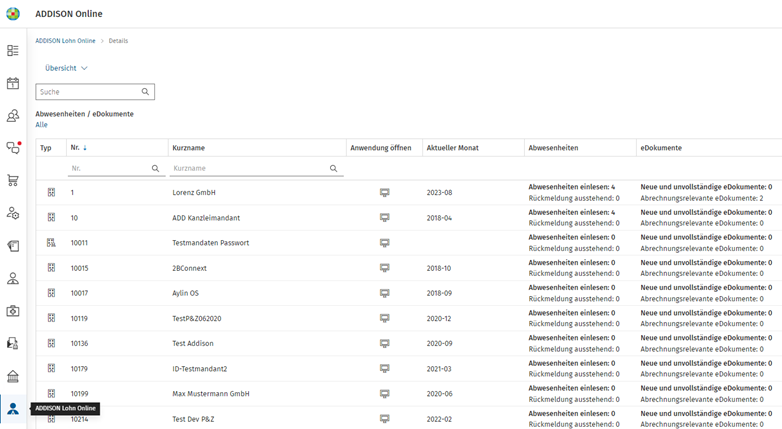Select the ADD Kanzleimandant name cell
This screenshot has height=429, width=782.
click(206, 218)
